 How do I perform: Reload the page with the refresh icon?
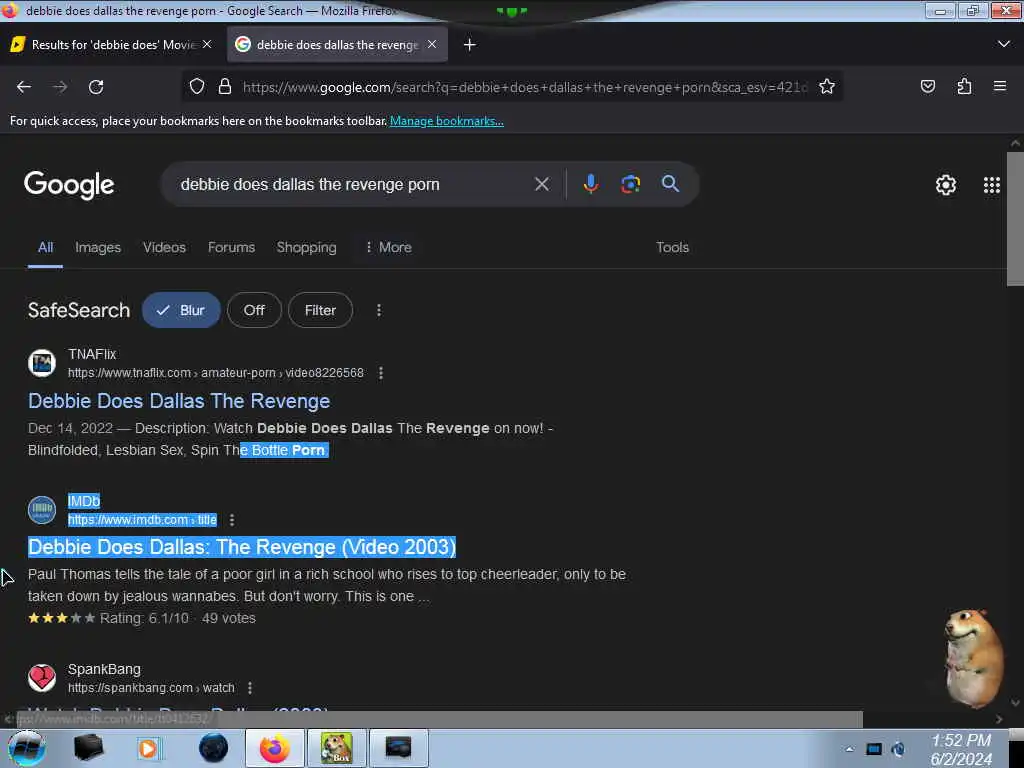[96, 87]
